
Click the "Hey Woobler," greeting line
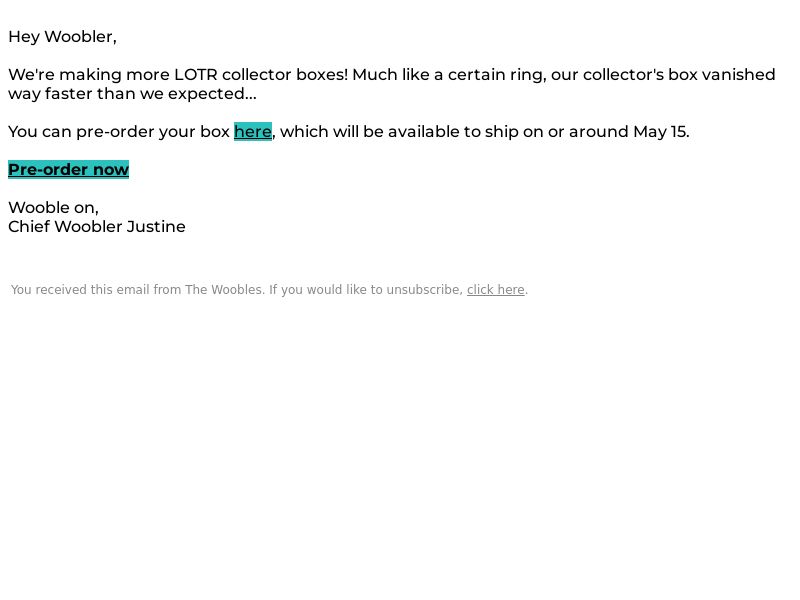point(62,37)
